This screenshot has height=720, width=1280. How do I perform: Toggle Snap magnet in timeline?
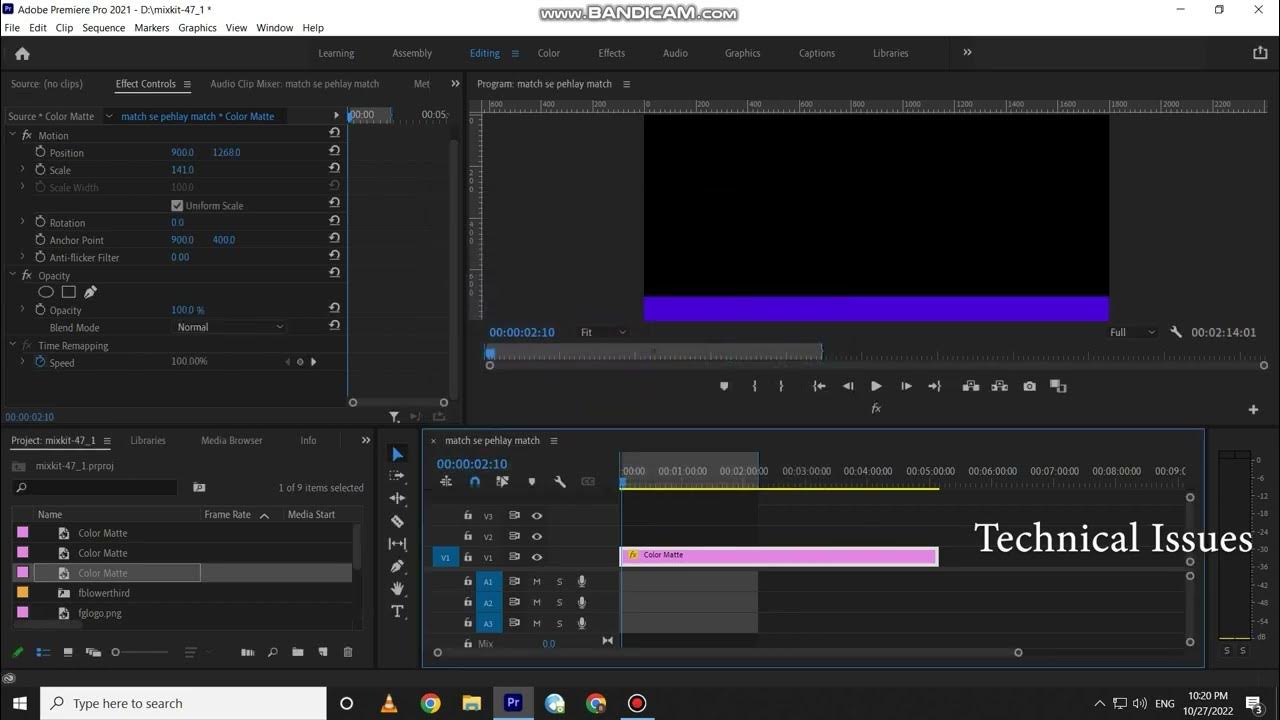tap(475, 482)
